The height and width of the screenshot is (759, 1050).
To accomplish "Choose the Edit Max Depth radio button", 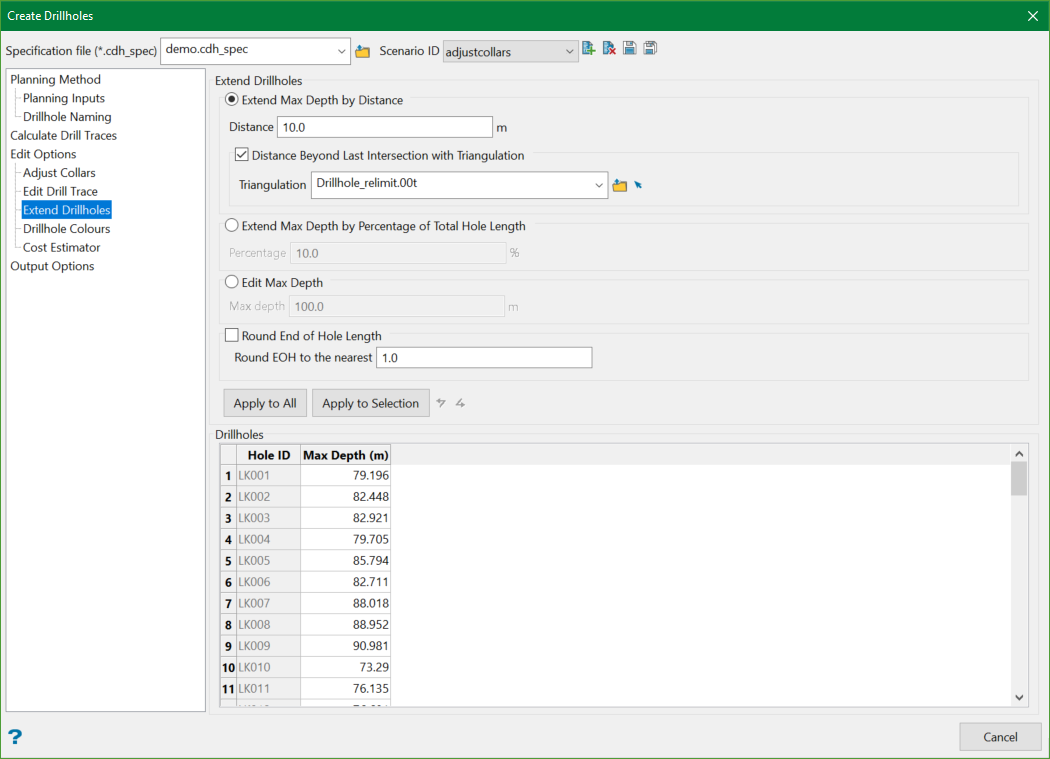I will pyautogui.click(x=233, y=283).
